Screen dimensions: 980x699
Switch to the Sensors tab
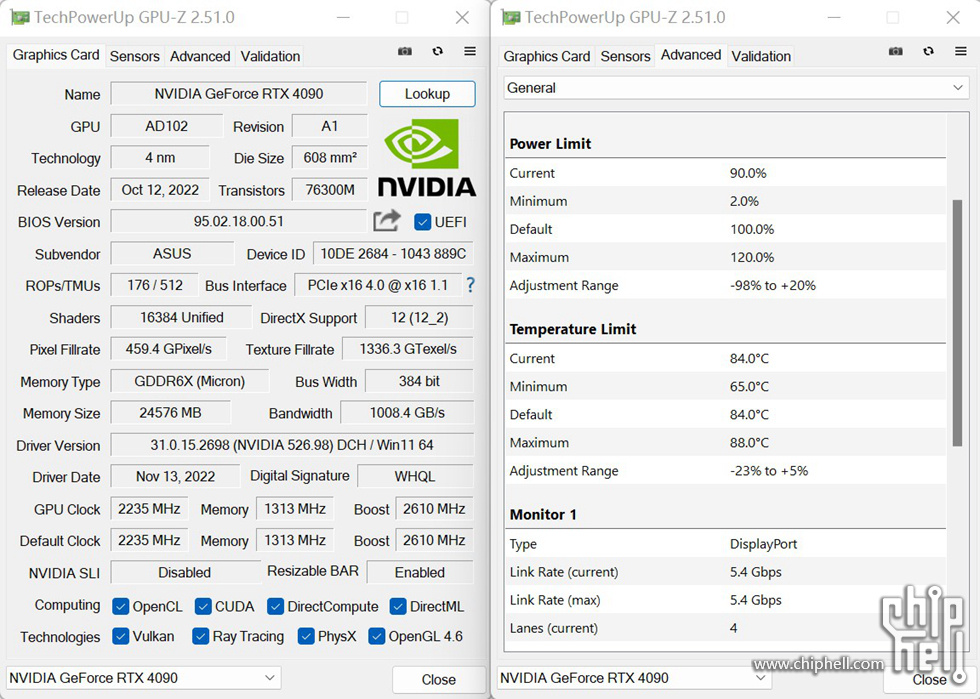[135, 56]
